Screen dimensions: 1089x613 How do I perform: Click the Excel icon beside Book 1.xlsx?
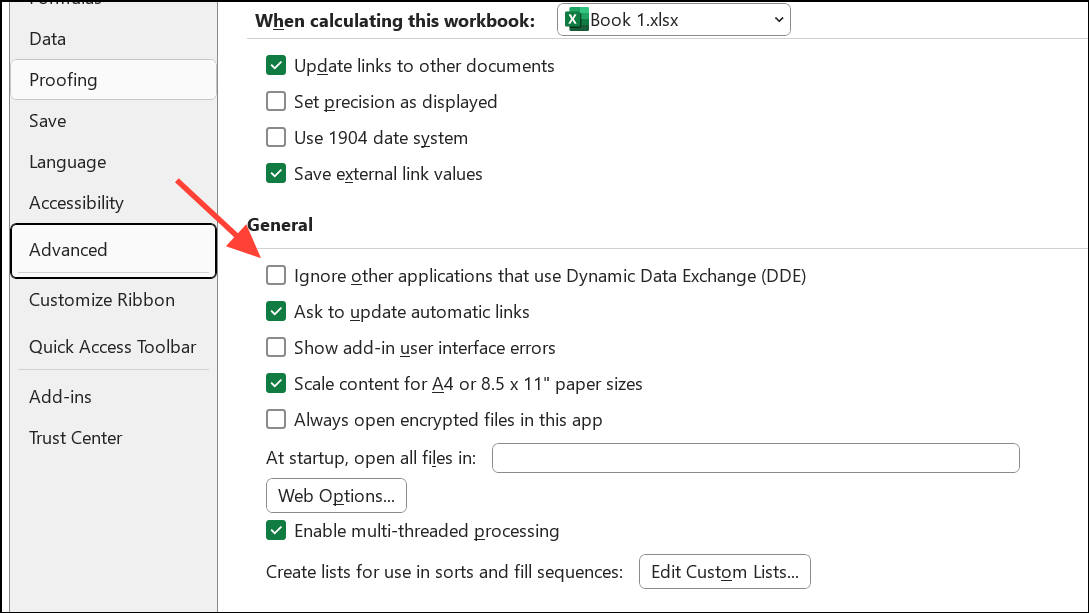coord(575,20)
